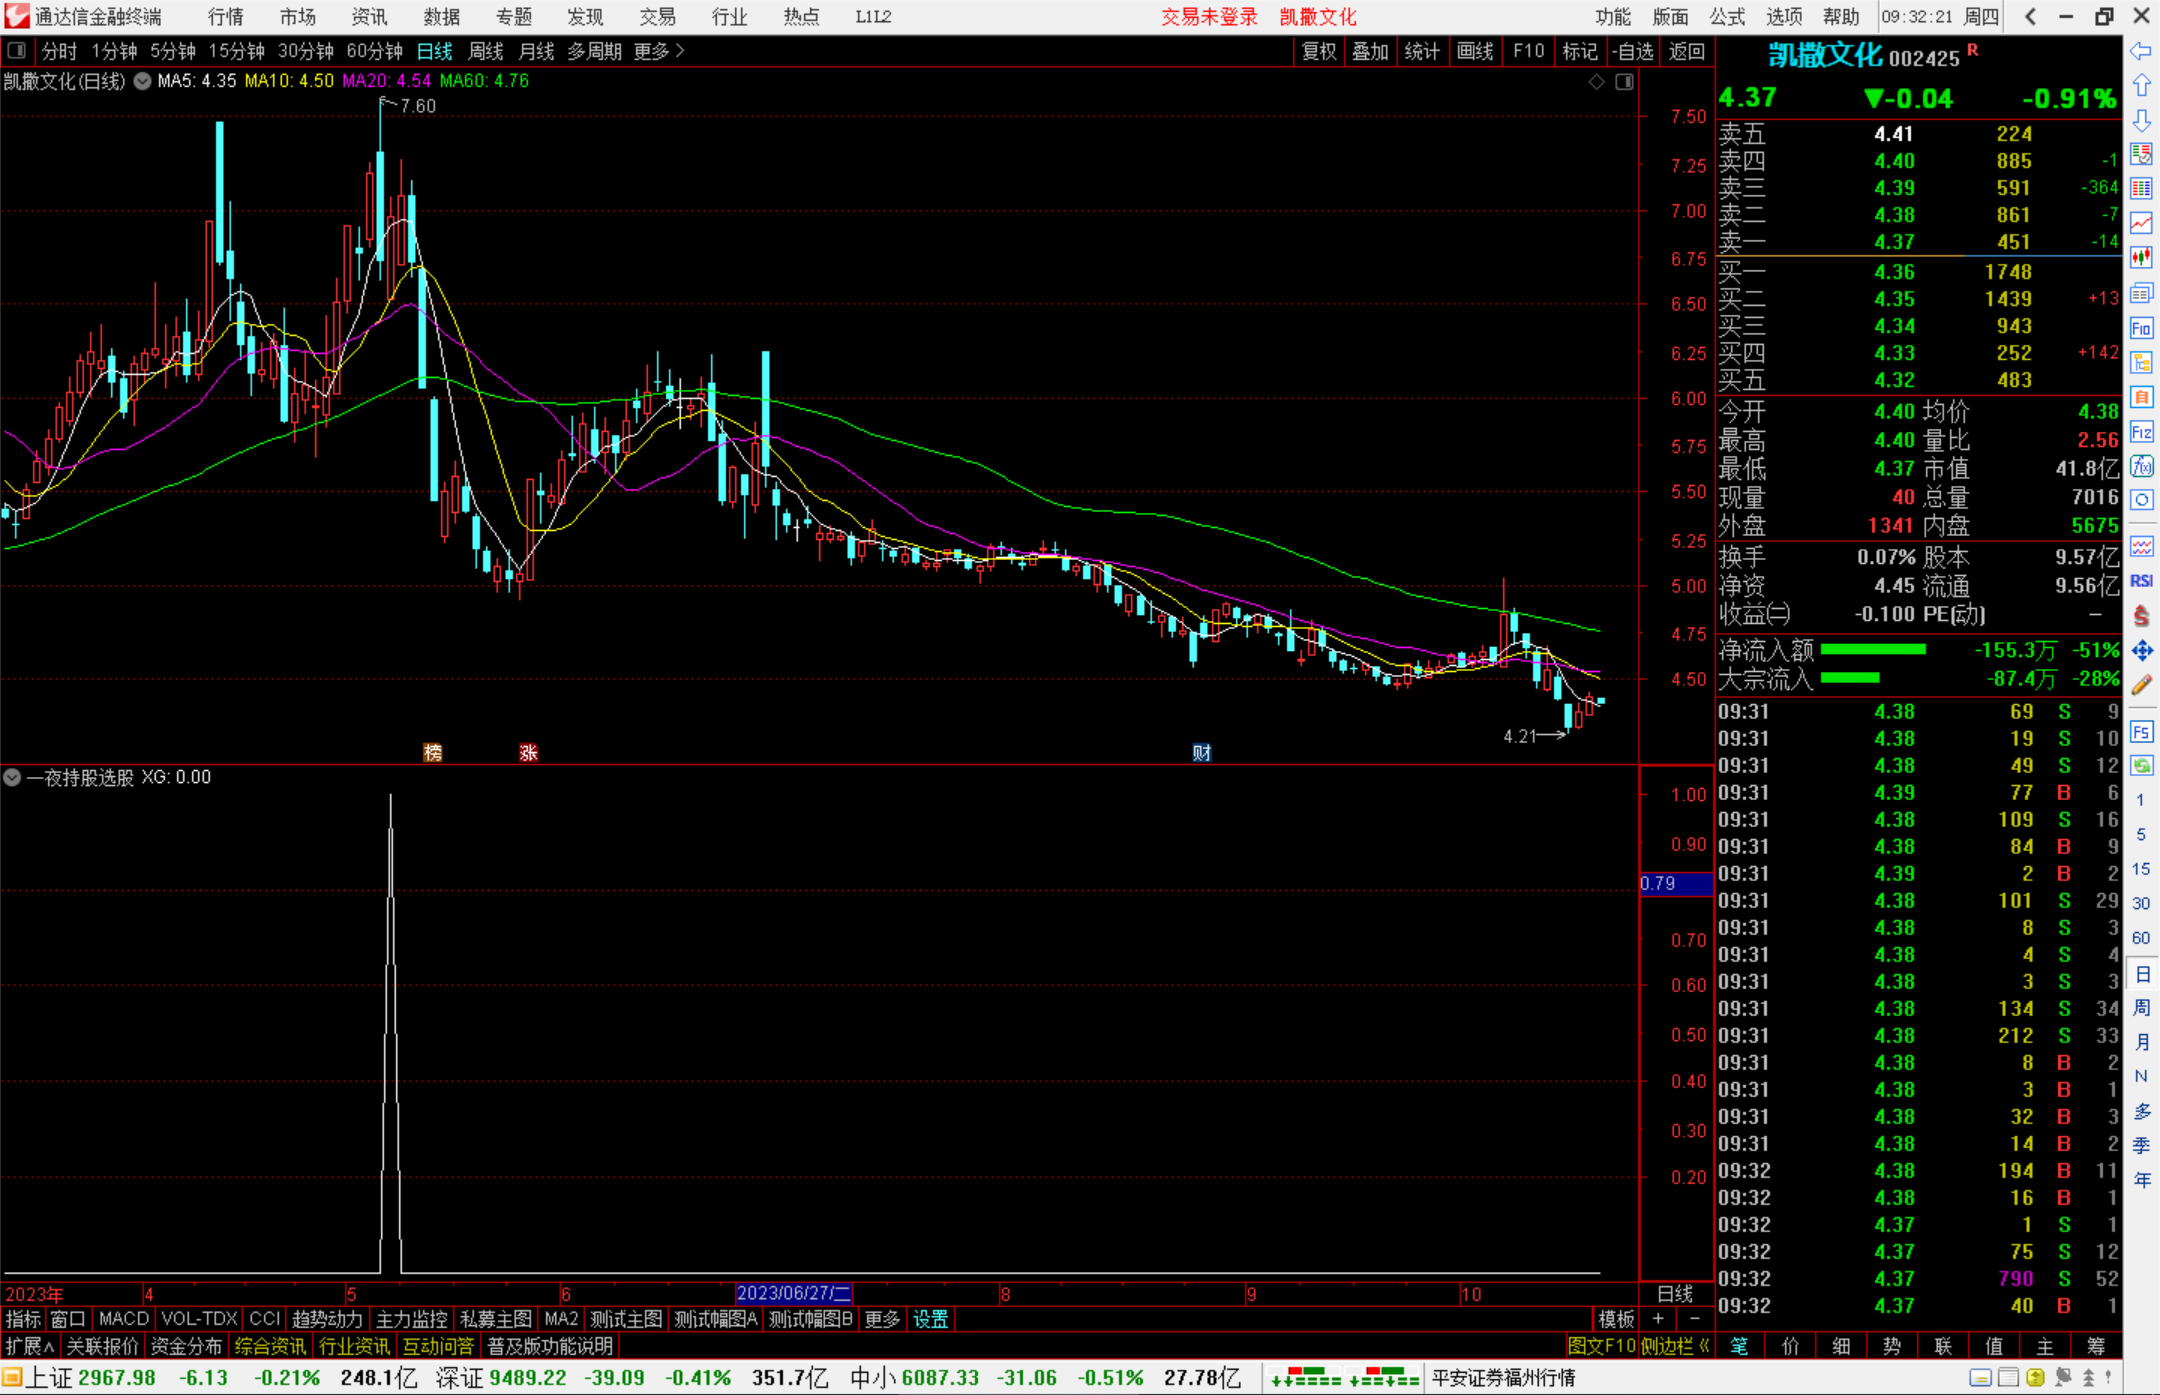Click the 复权 button
2160x1395 pixels.
point(1319,51)
